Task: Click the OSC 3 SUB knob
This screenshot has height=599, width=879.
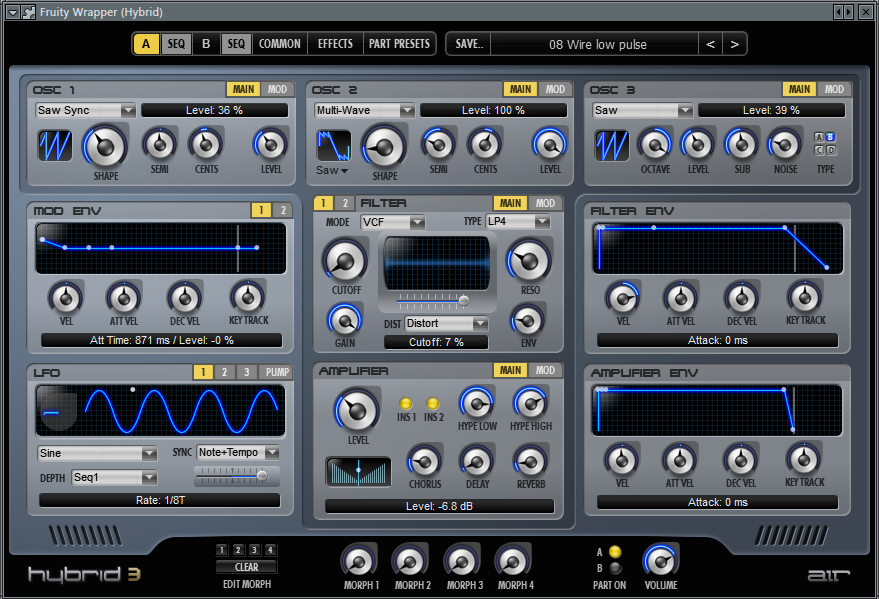Action: [742, 145]
